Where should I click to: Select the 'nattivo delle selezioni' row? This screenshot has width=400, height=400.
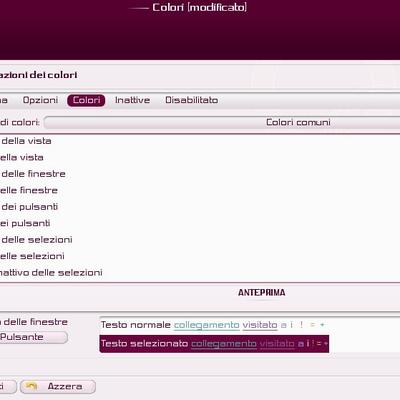pos(200,273)
